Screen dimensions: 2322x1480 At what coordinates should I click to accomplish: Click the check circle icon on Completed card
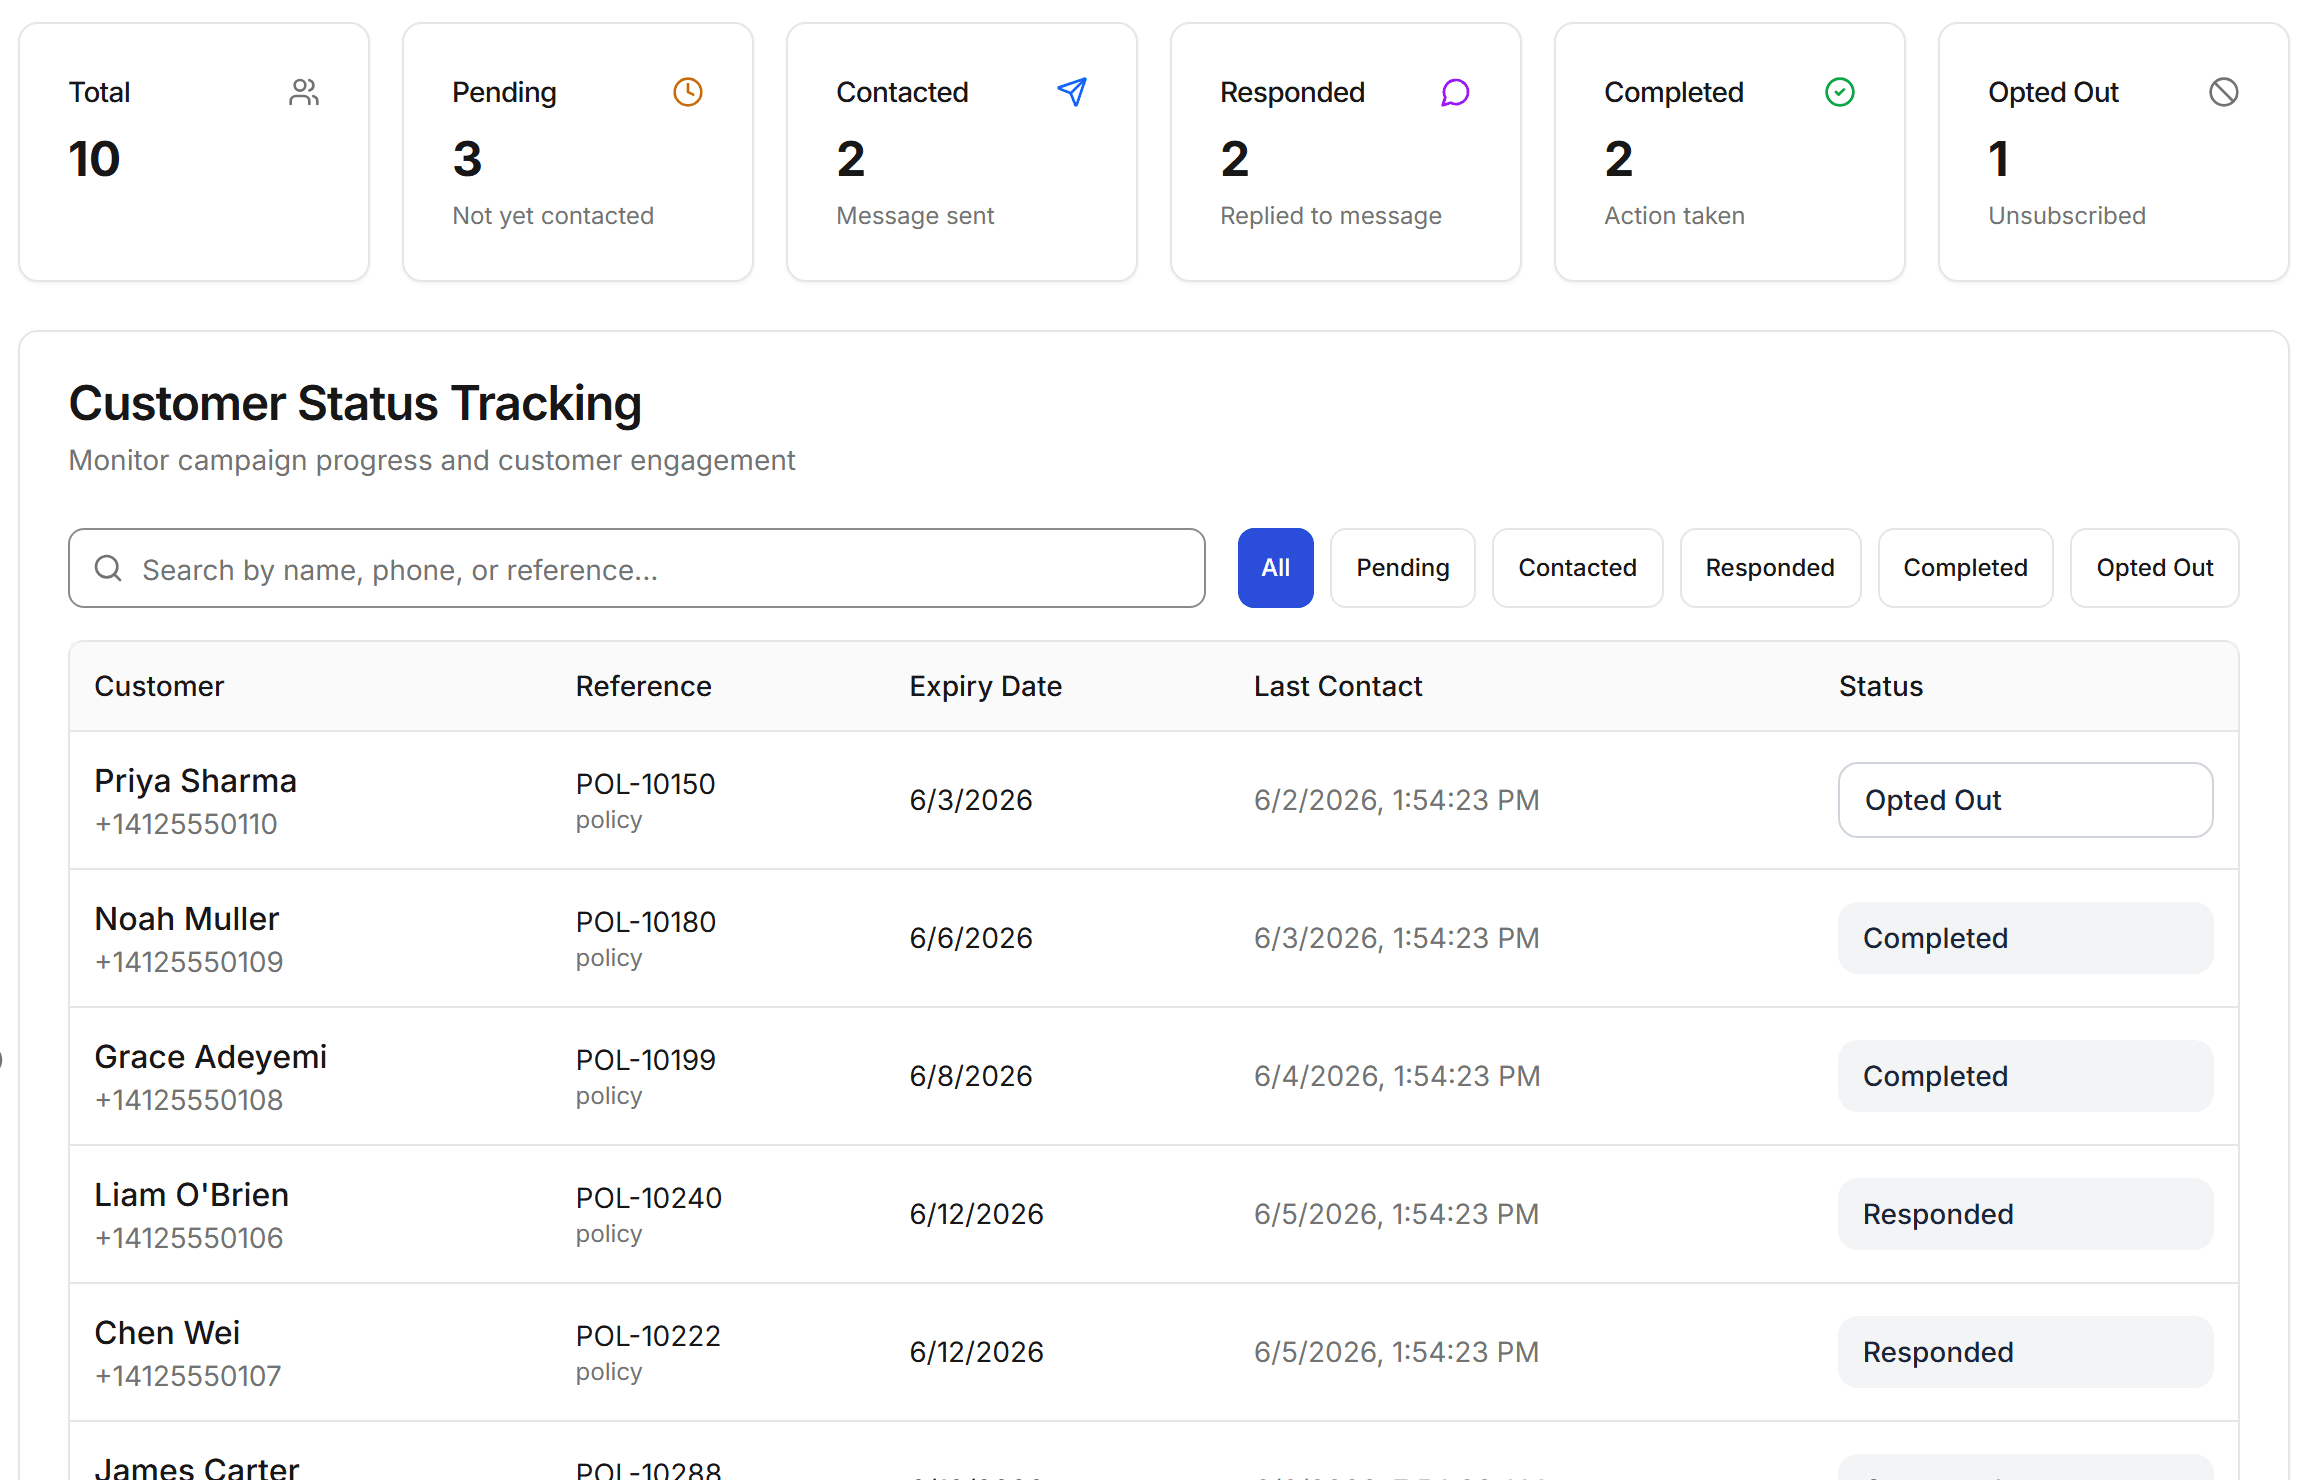1840,92
